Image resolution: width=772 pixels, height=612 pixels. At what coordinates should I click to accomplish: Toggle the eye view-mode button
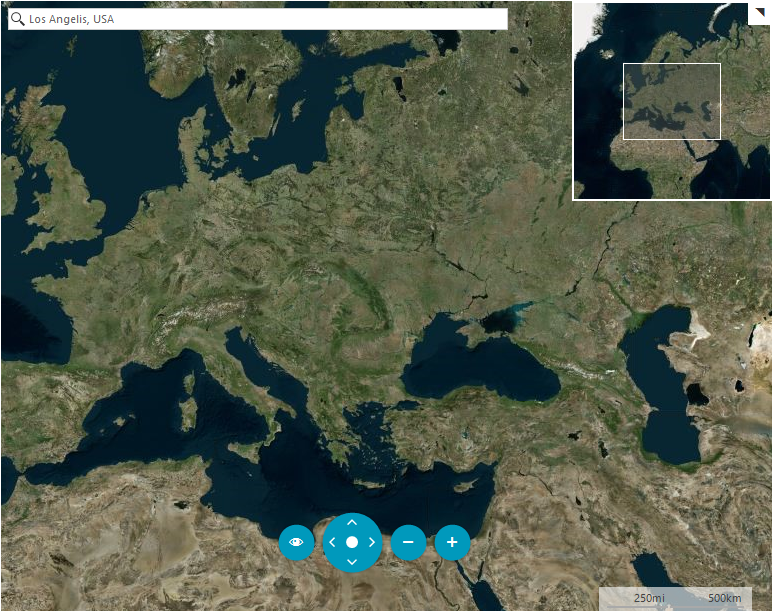296,542
